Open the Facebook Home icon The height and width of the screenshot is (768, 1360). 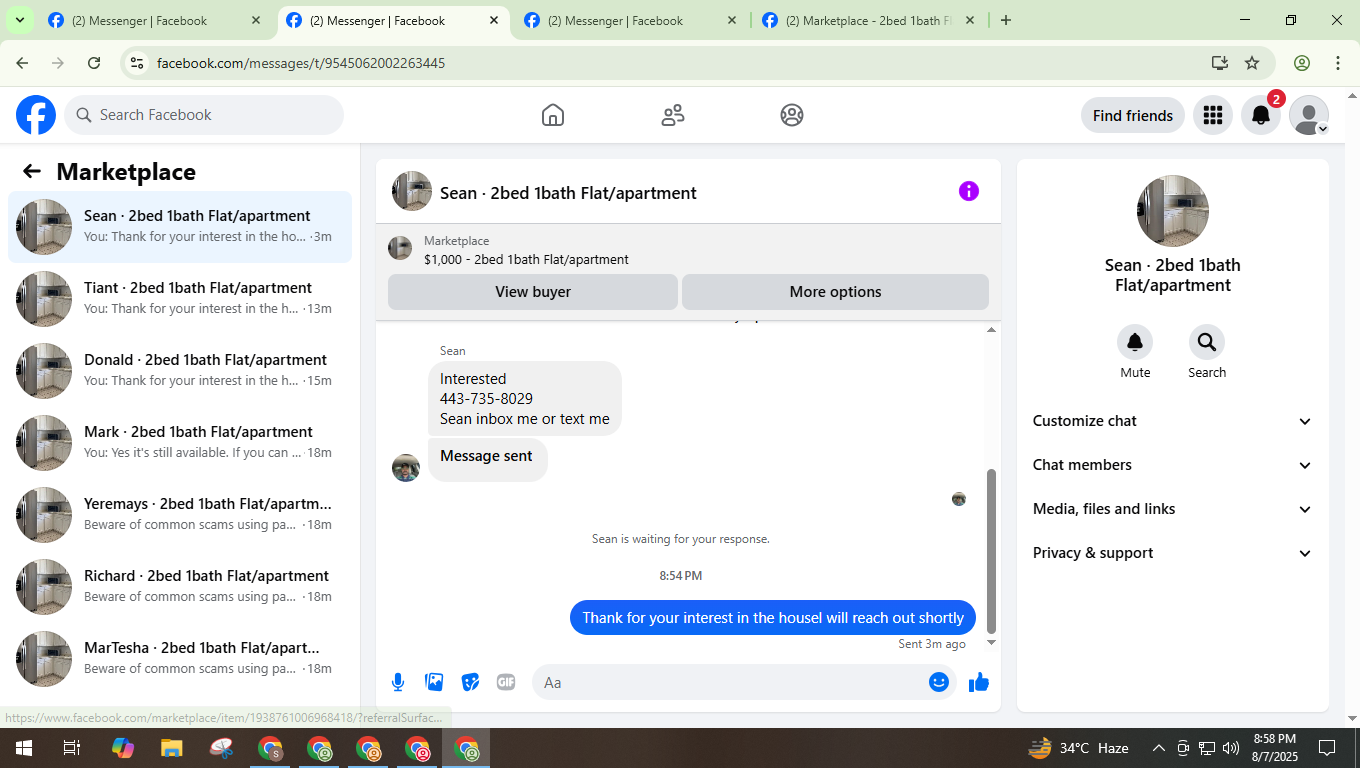coord(553,115)
